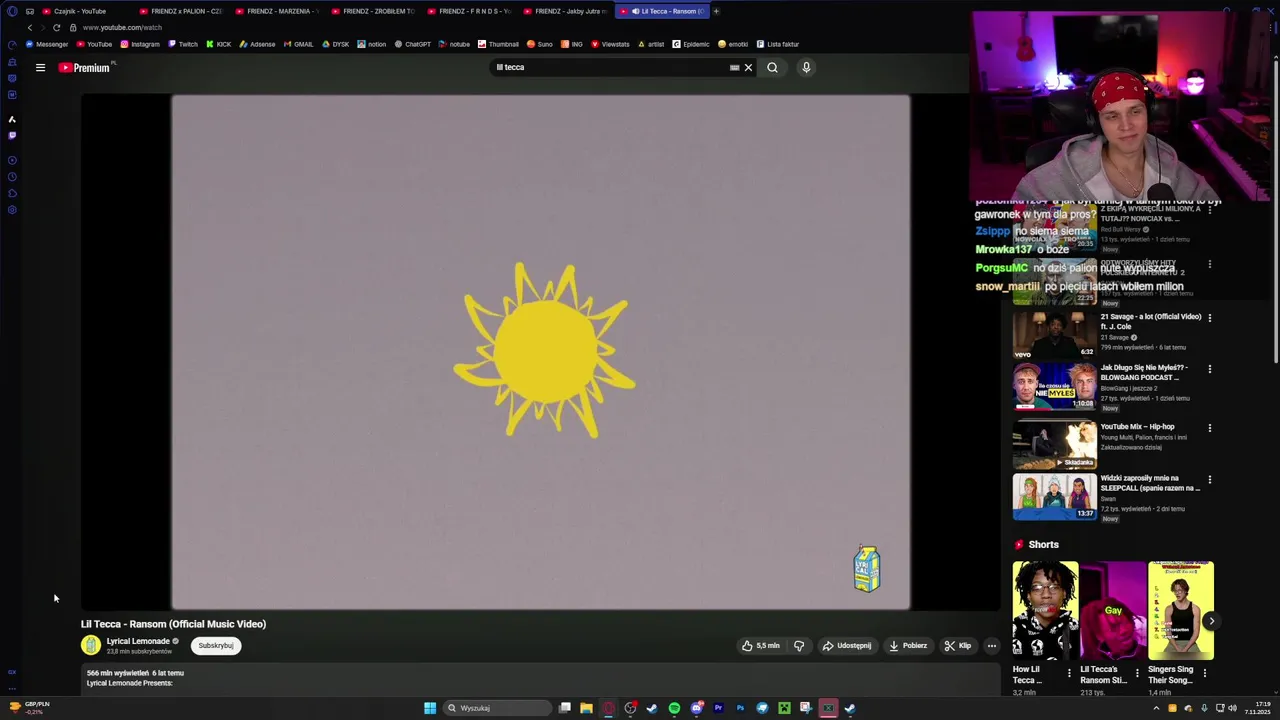
Task: Focus the YouTube search input
Action: coord(610,68)
